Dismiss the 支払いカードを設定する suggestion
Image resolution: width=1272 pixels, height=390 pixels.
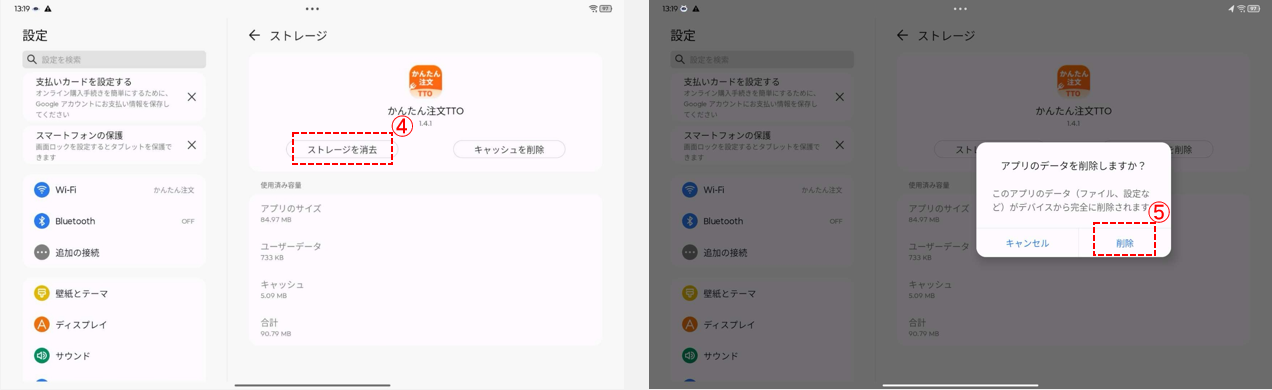191,97
